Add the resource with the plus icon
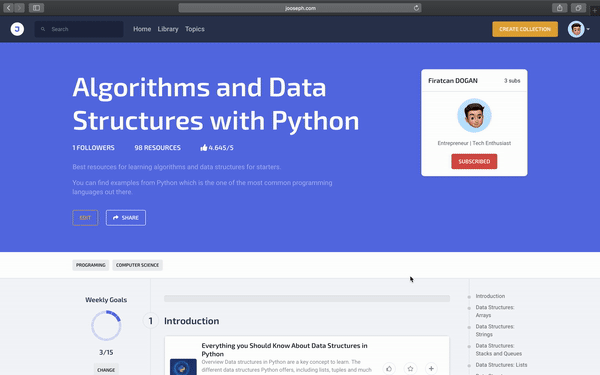The height and width of the screenshot is (375, 600). pos(431,368)
